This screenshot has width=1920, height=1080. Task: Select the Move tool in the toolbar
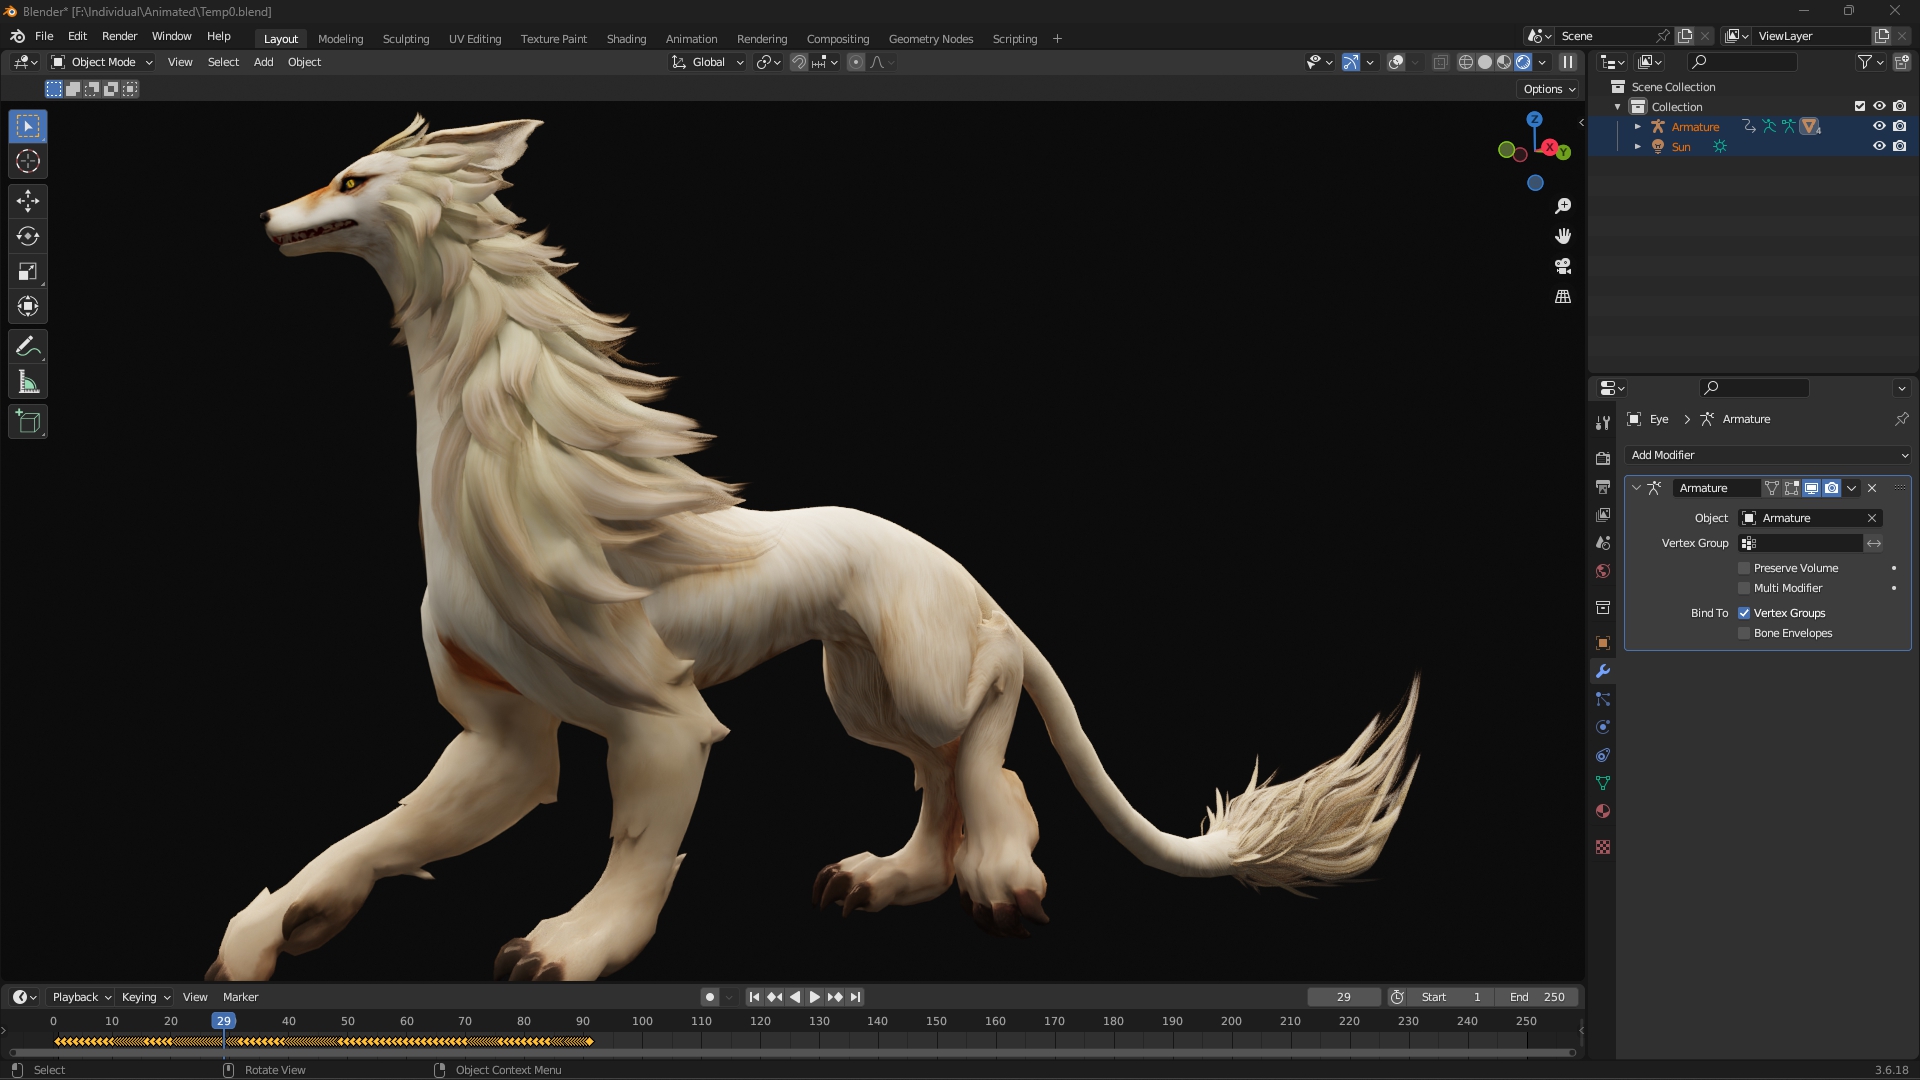point(28,201)
